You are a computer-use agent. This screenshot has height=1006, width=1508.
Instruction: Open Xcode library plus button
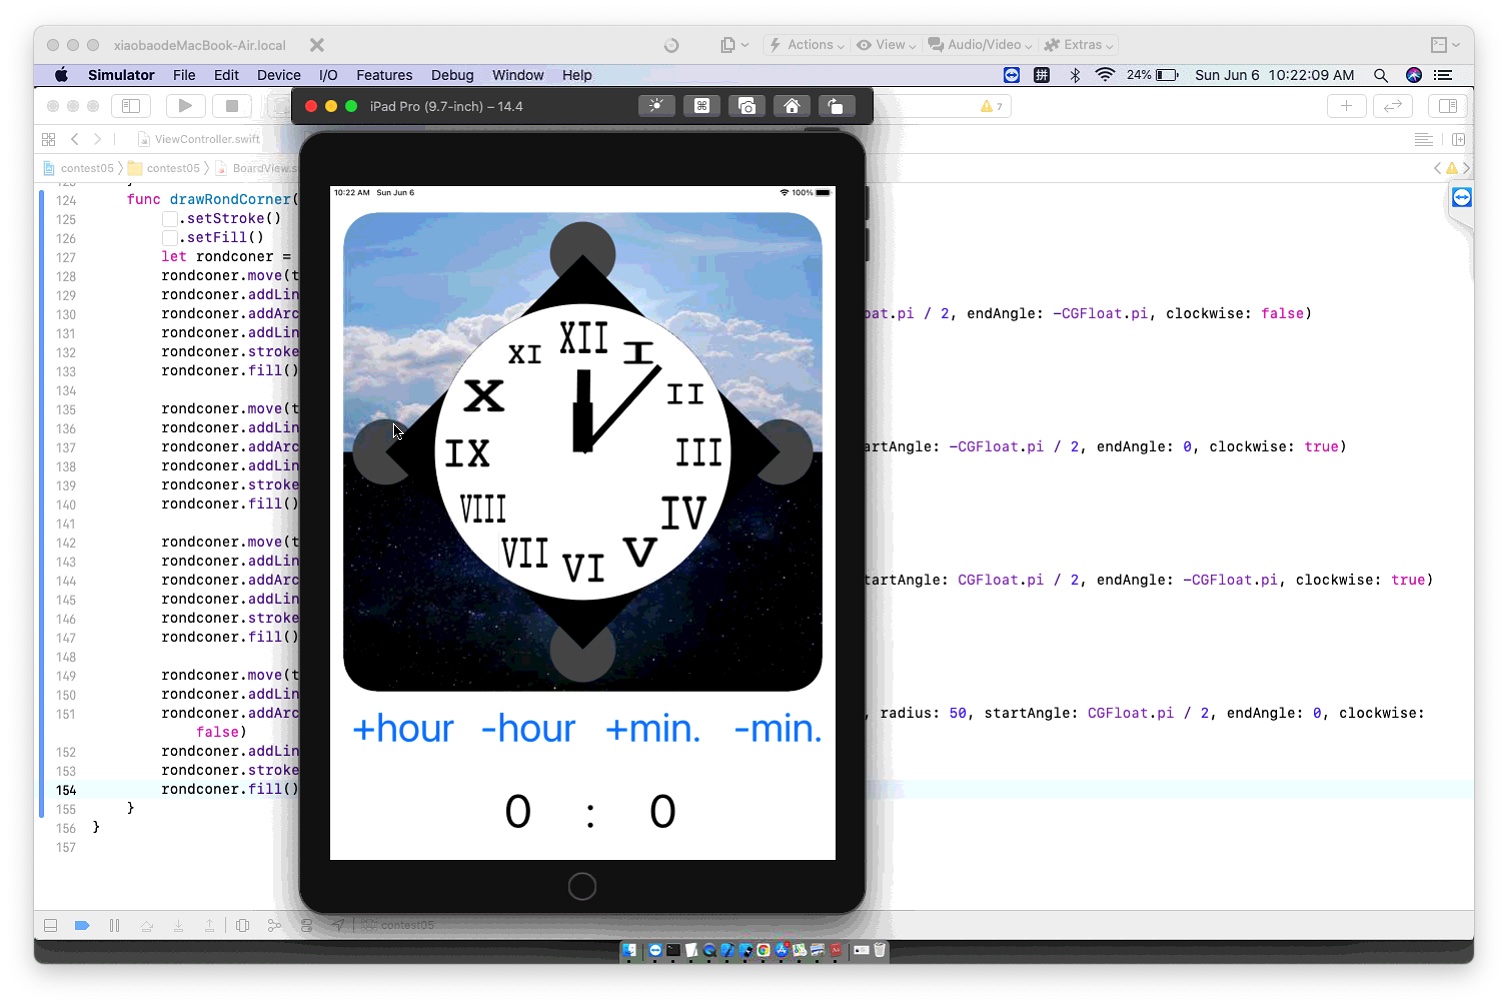pos(1346,106)
